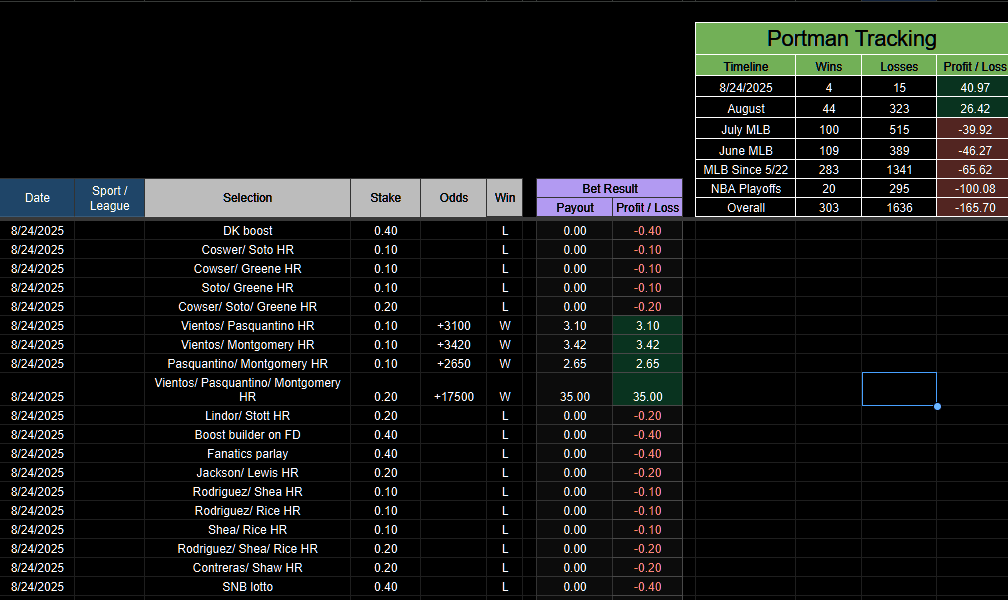This screenshot has width=1008, height=600.
Task: Select the green 35.00 profit cell
Action: 647,390
